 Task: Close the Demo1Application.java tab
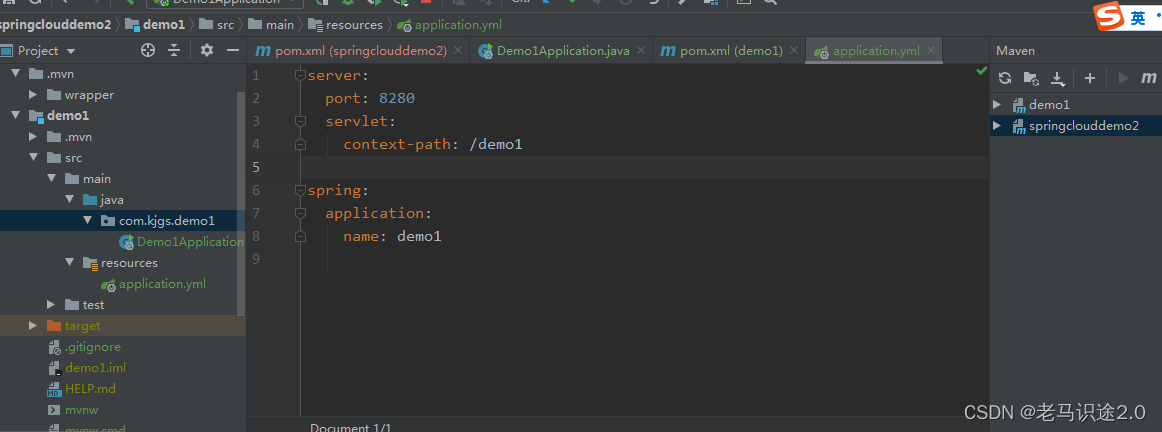point(640,50)
